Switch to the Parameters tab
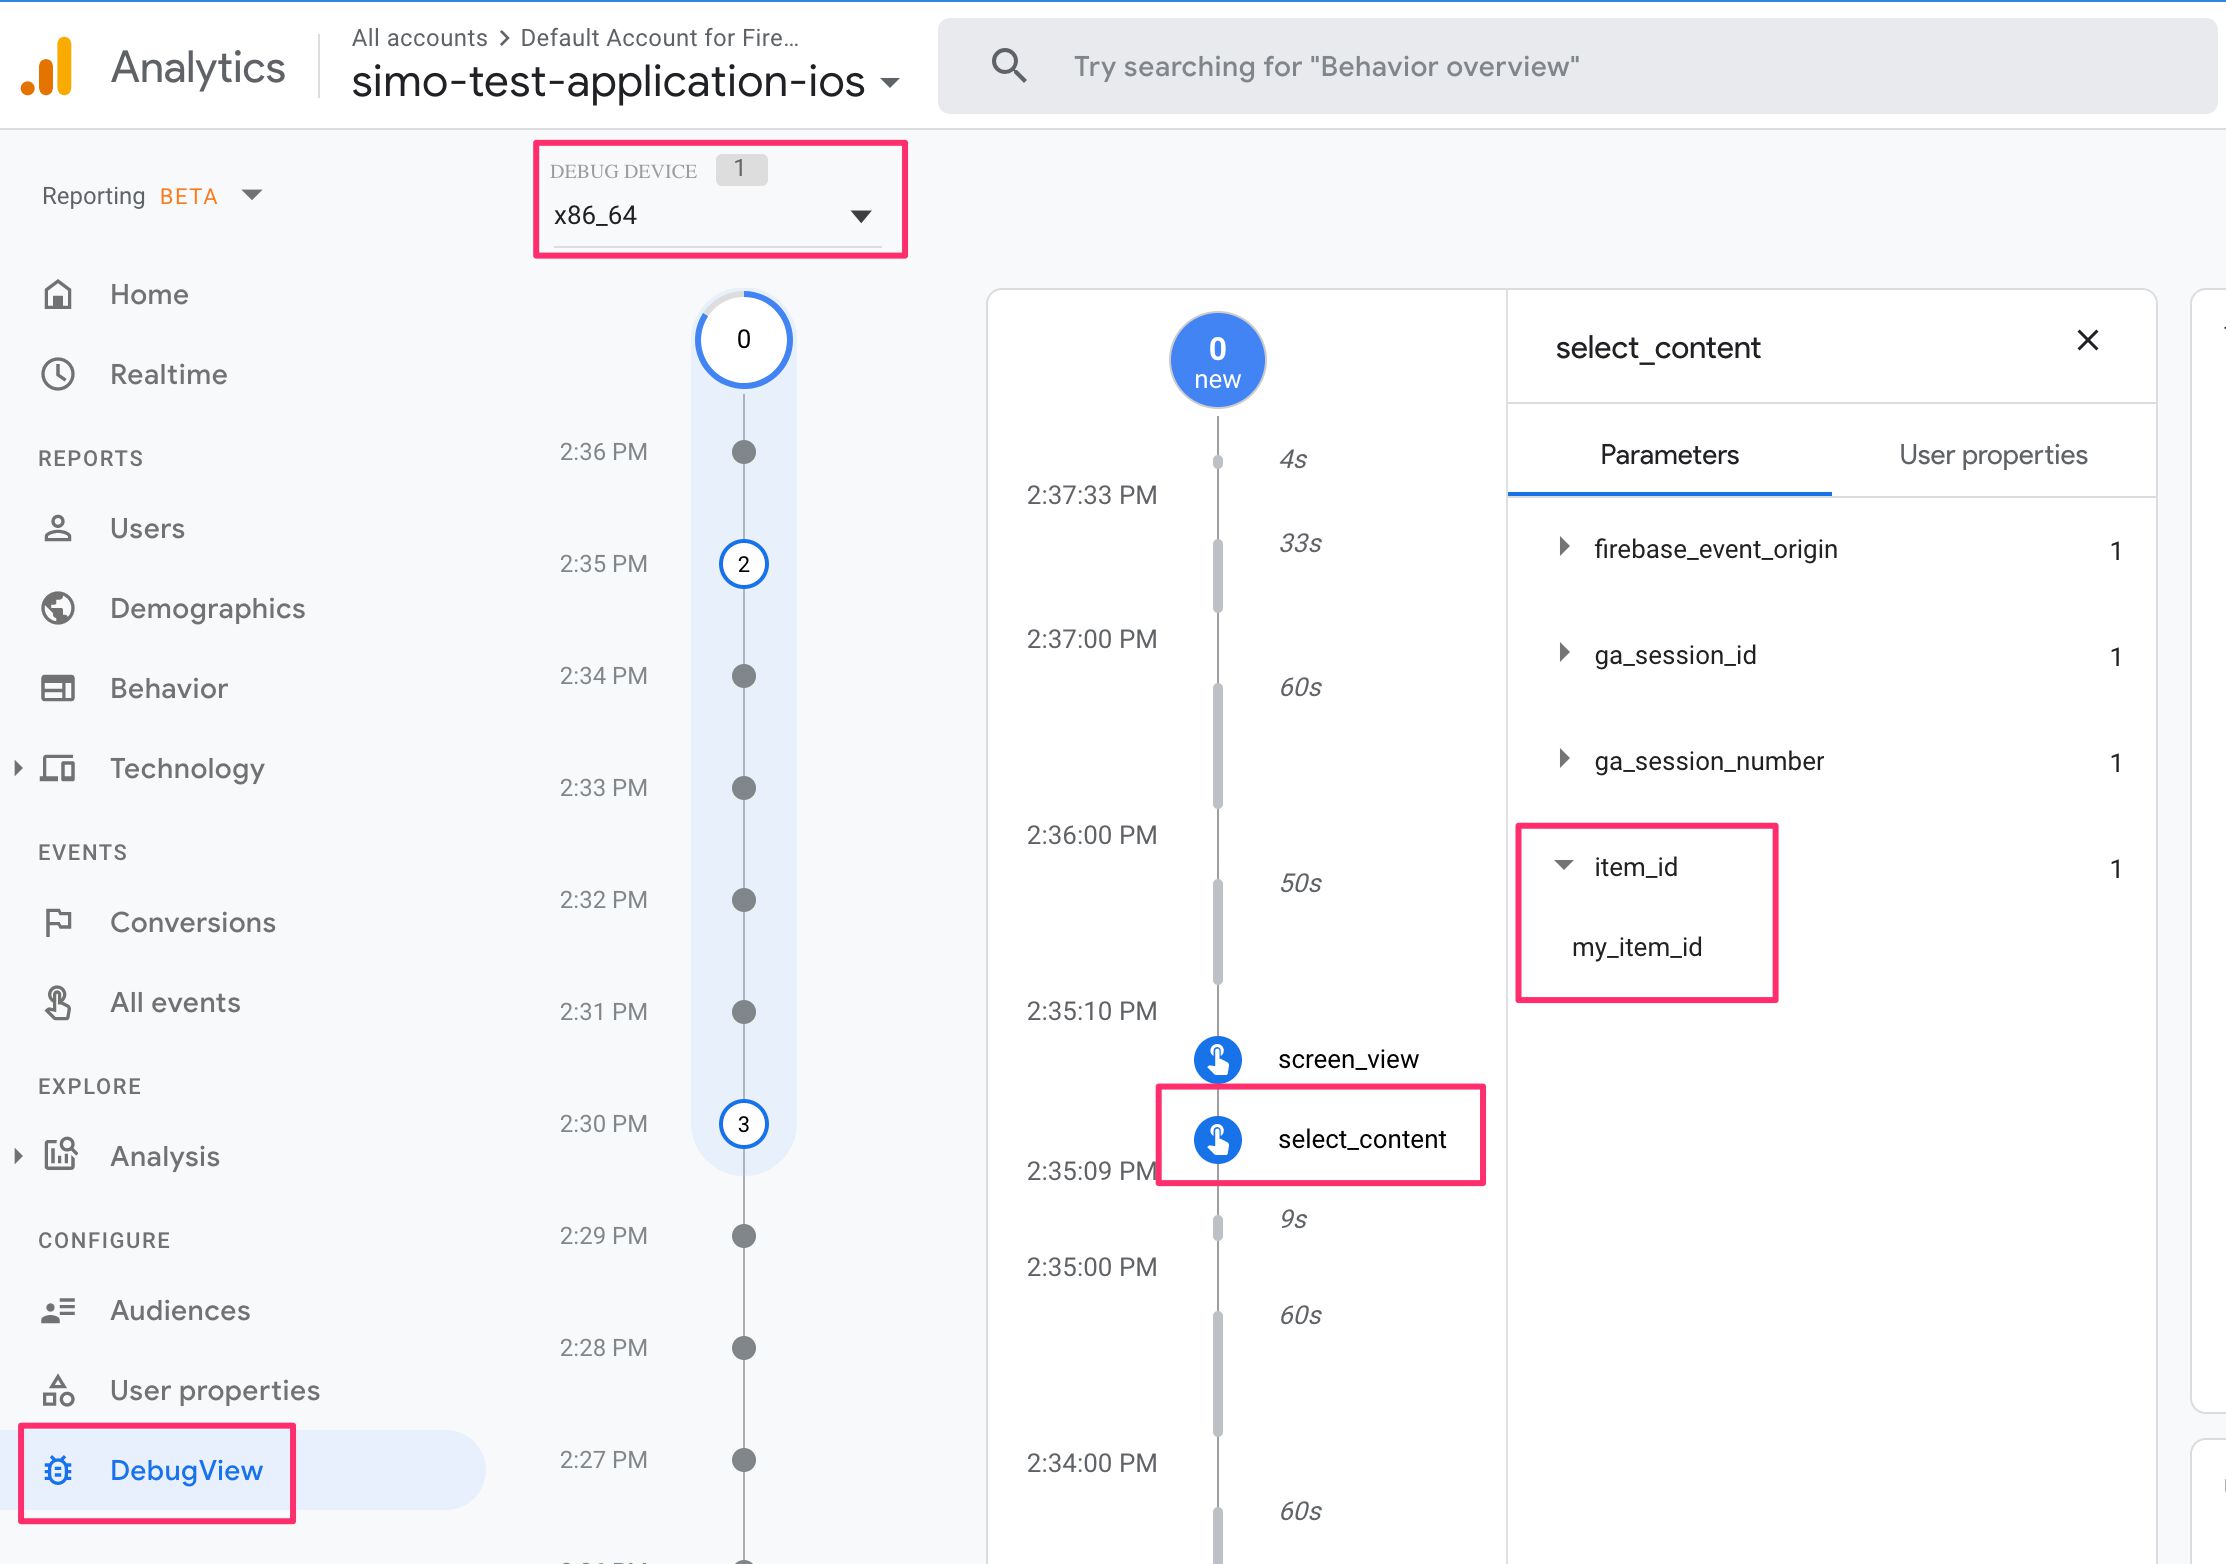This screenshot has width=2226, height=1564. [1669, 455]
